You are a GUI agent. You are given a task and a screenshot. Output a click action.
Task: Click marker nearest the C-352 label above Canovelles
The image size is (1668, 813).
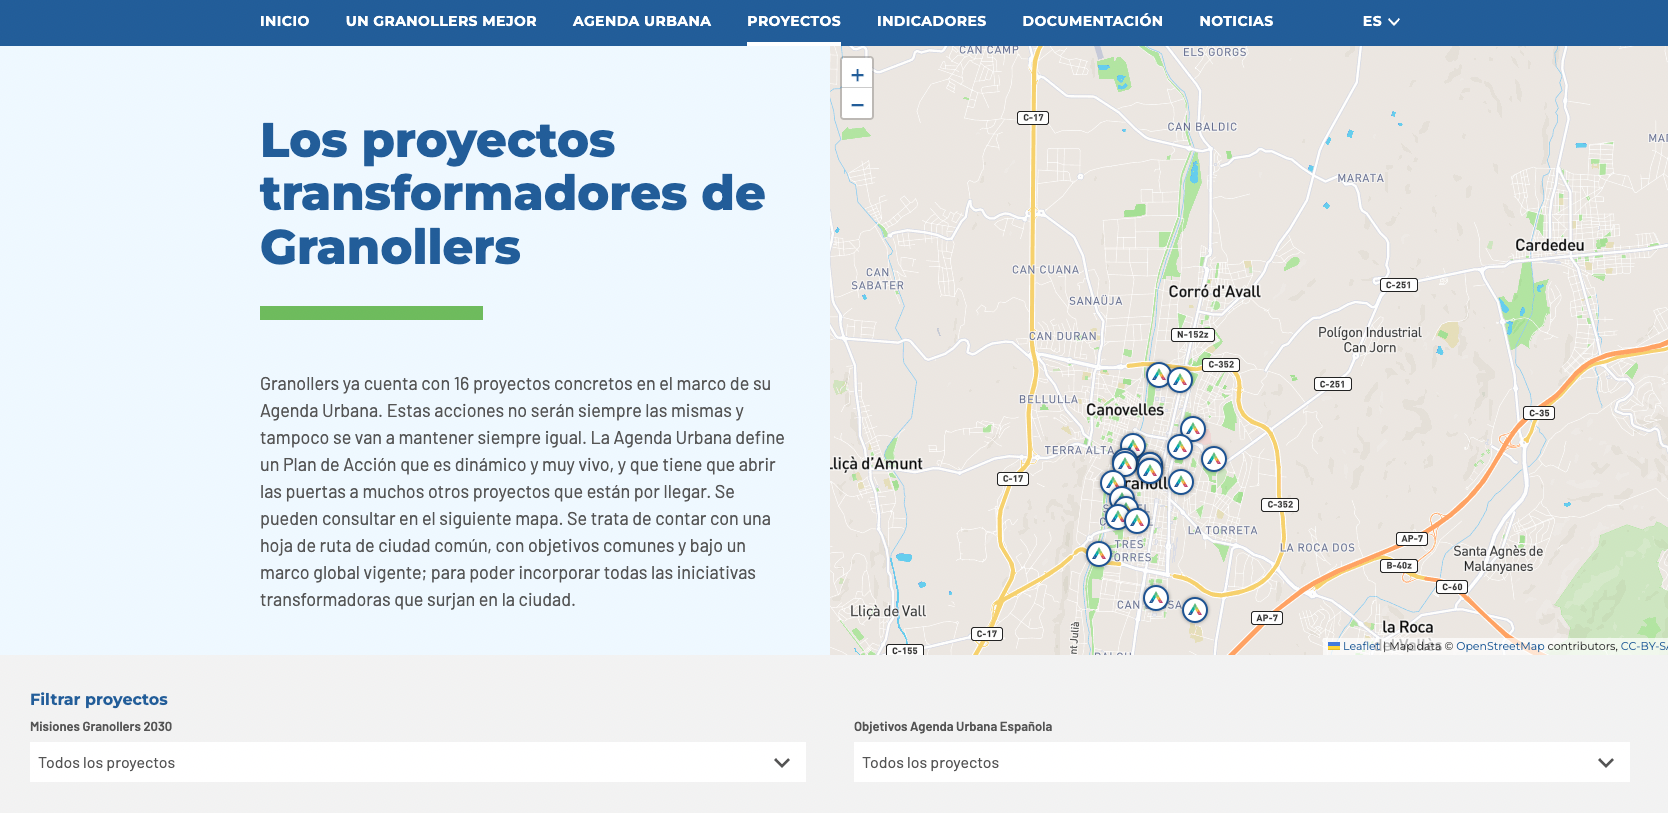1181,380
